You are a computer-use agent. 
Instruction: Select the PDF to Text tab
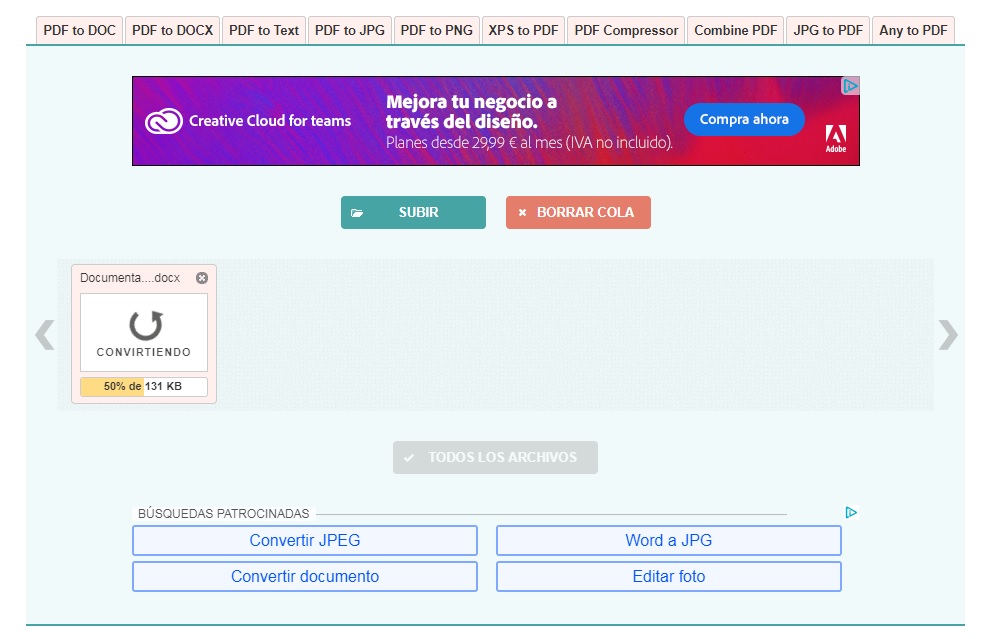(264, 30)
